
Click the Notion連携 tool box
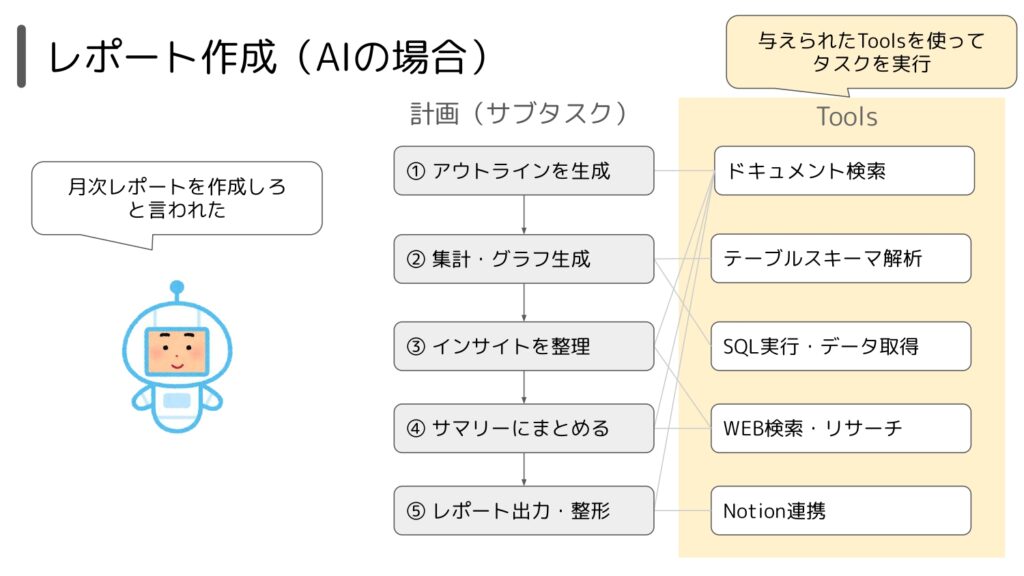coord(841,511)
